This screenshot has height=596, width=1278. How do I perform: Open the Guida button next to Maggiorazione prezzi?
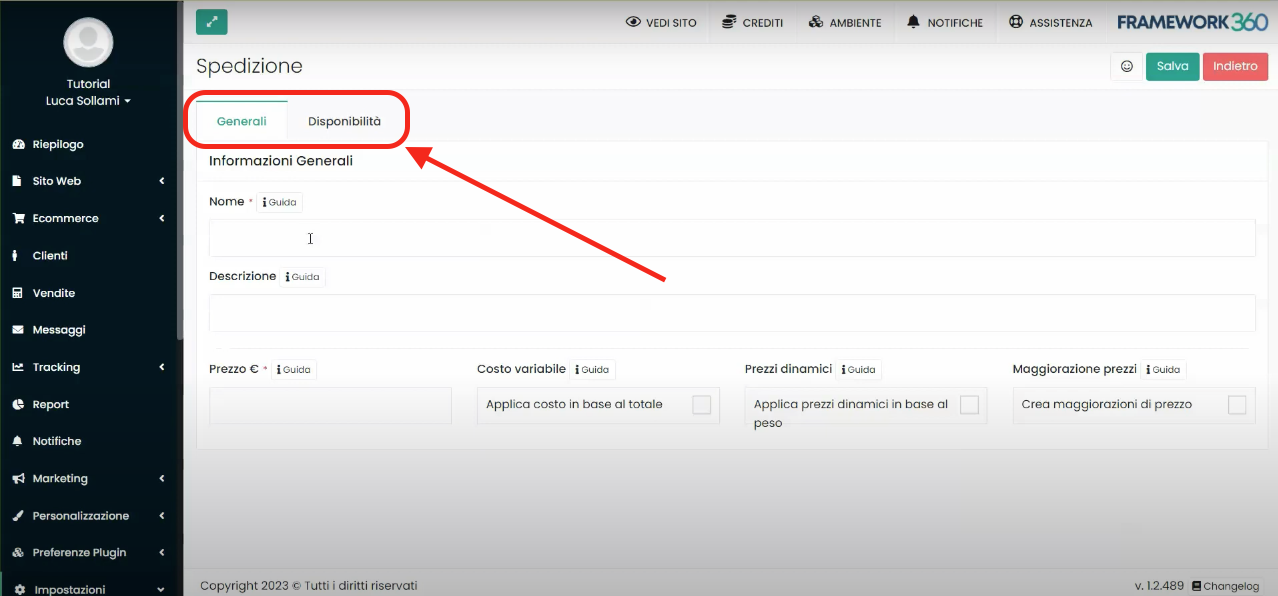[x=1163, y=369]
